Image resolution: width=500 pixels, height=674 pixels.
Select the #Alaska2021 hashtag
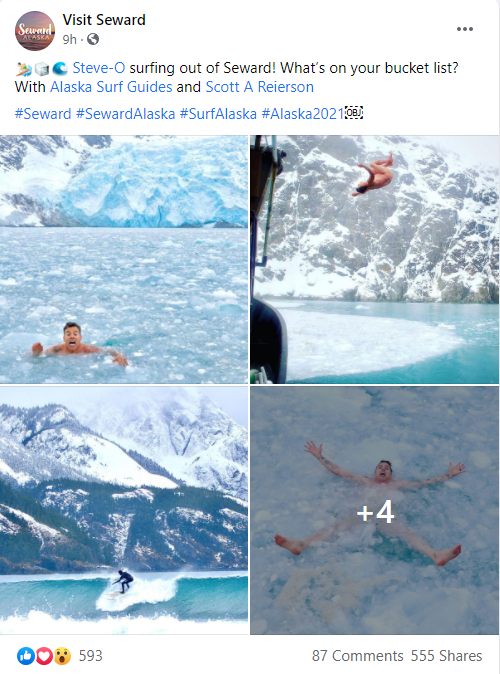[303, 114]
